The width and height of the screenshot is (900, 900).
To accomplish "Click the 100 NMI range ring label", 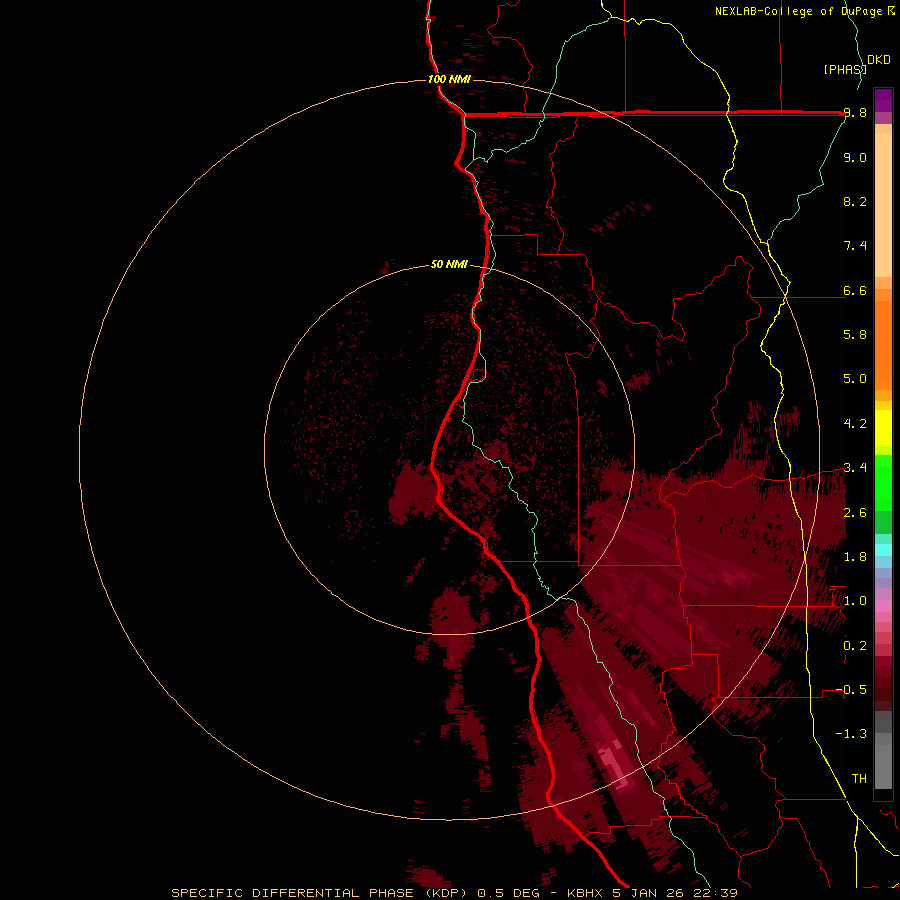I will pos(449,79).
